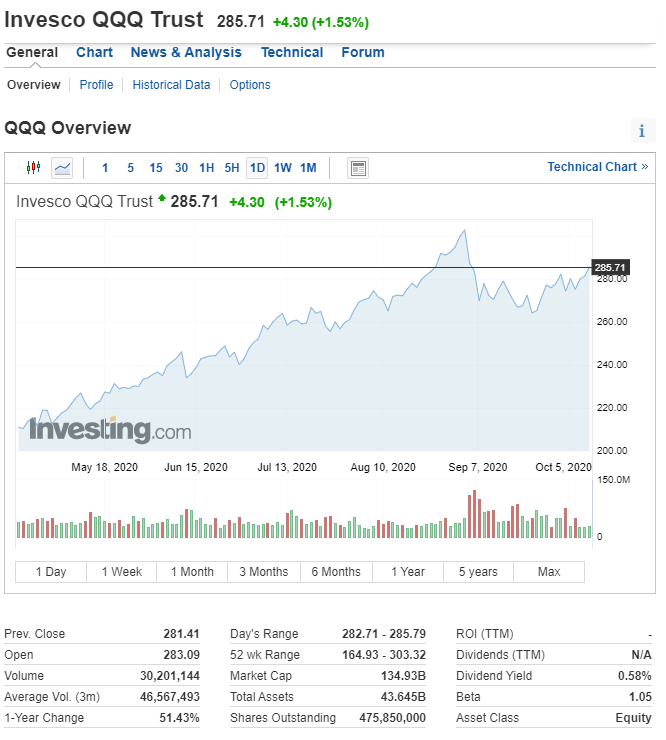The image size is (666, 740).
Task: Choose the 5H chart interval
Action: click(232, 168)
